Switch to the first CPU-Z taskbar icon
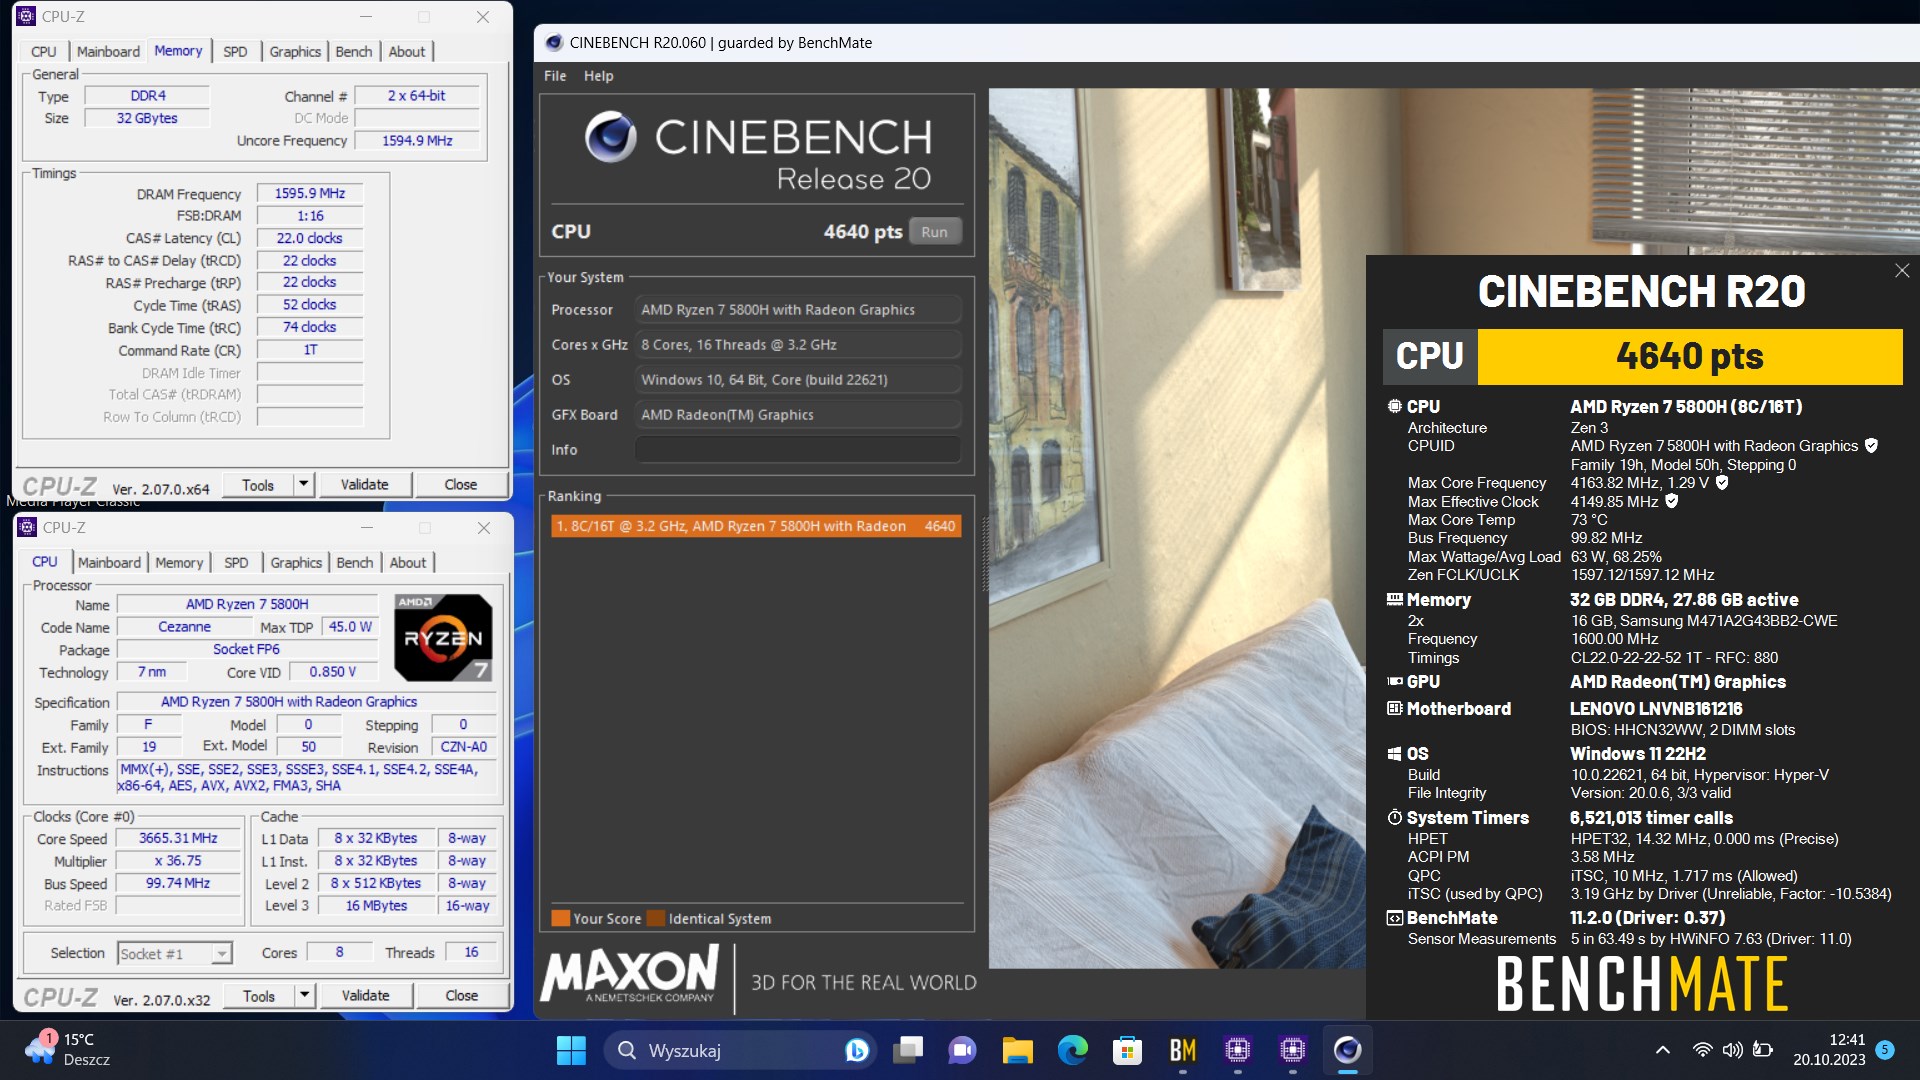This screenshot has width=1920, height=1080. click(x=1237, y=1050)
